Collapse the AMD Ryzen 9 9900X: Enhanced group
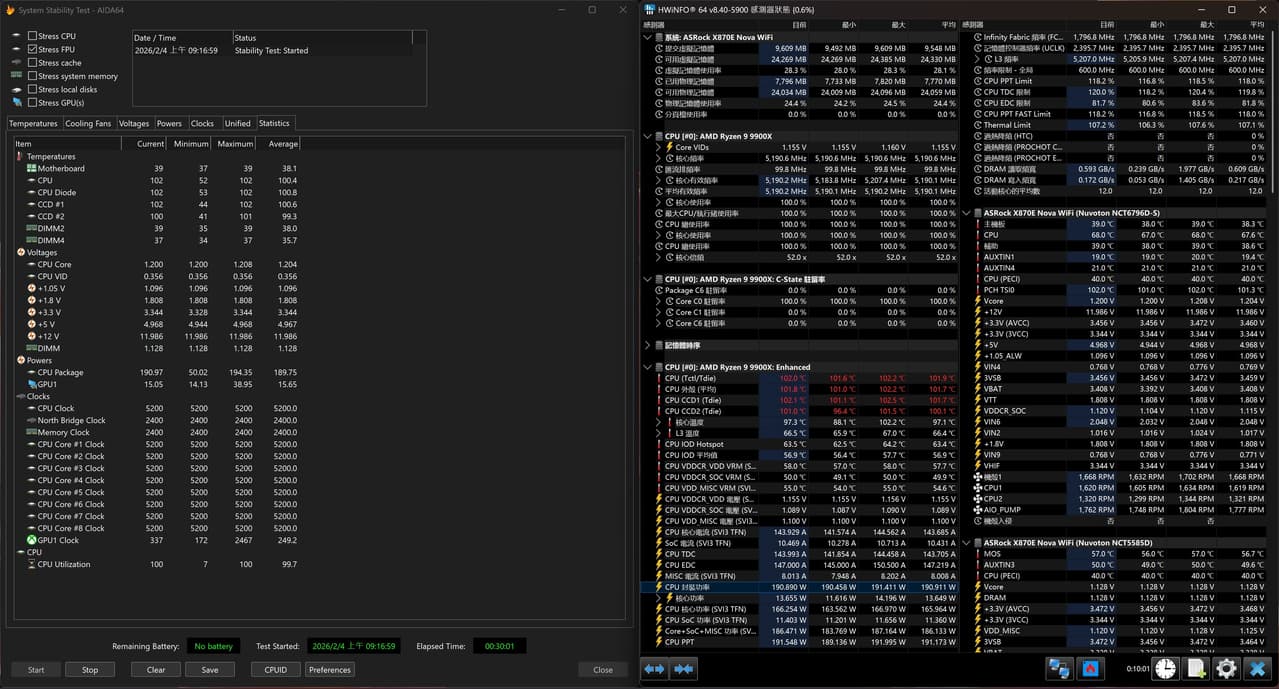 point(648,367)
